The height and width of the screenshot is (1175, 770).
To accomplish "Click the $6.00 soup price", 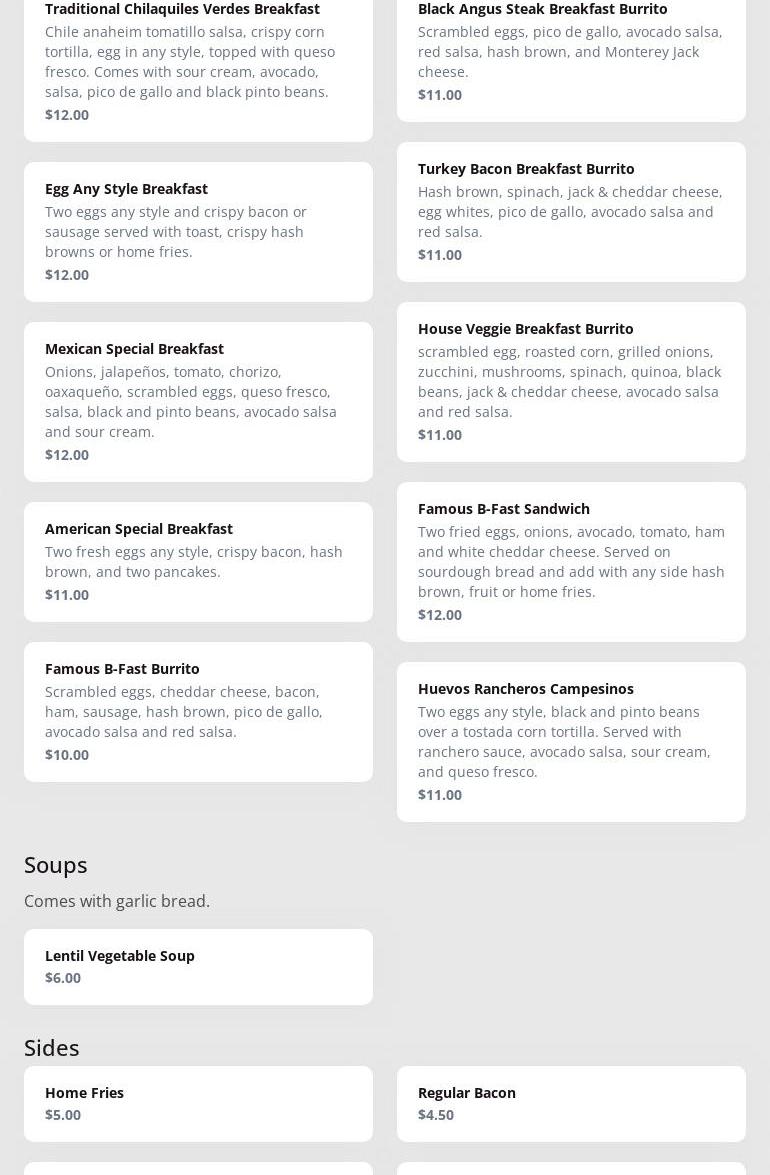I will point(63,977).
